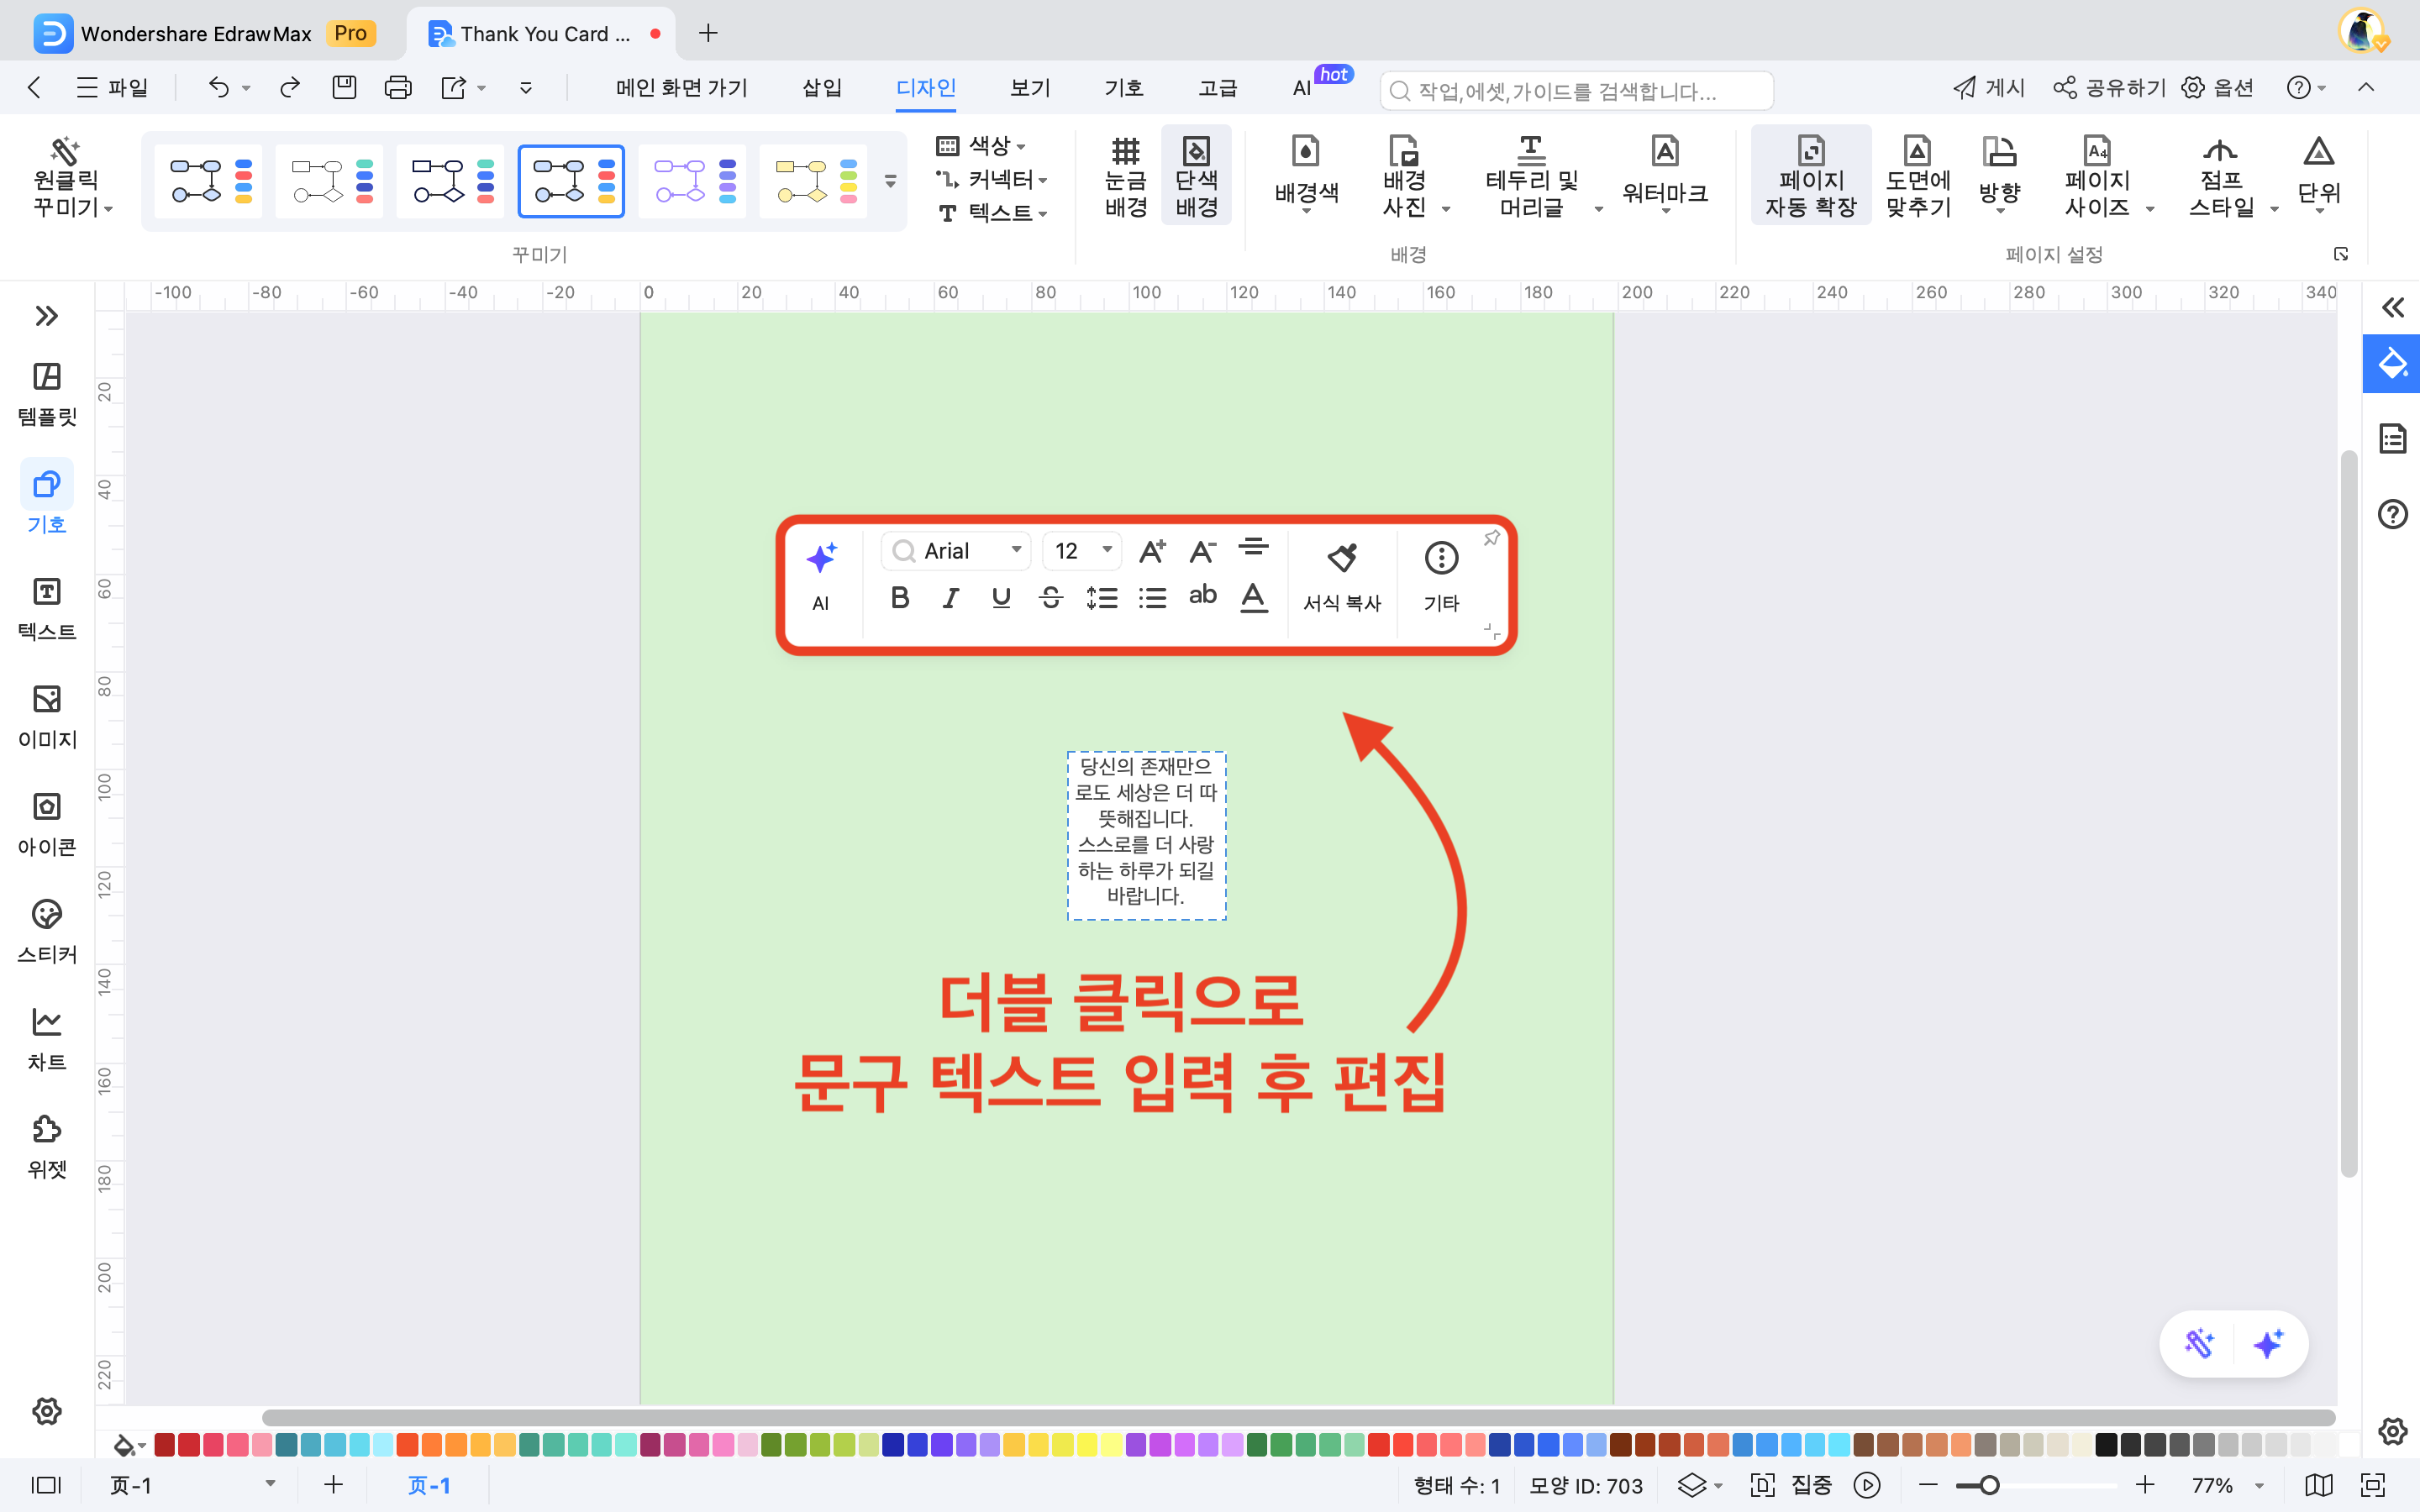Click the bullet list icon
The width and height of the screenshot is (2420, 1512).
click(1152, 598)
